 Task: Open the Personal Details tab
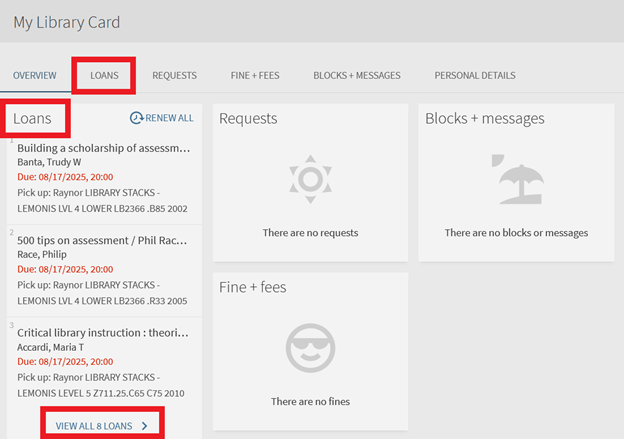(475, 75)
